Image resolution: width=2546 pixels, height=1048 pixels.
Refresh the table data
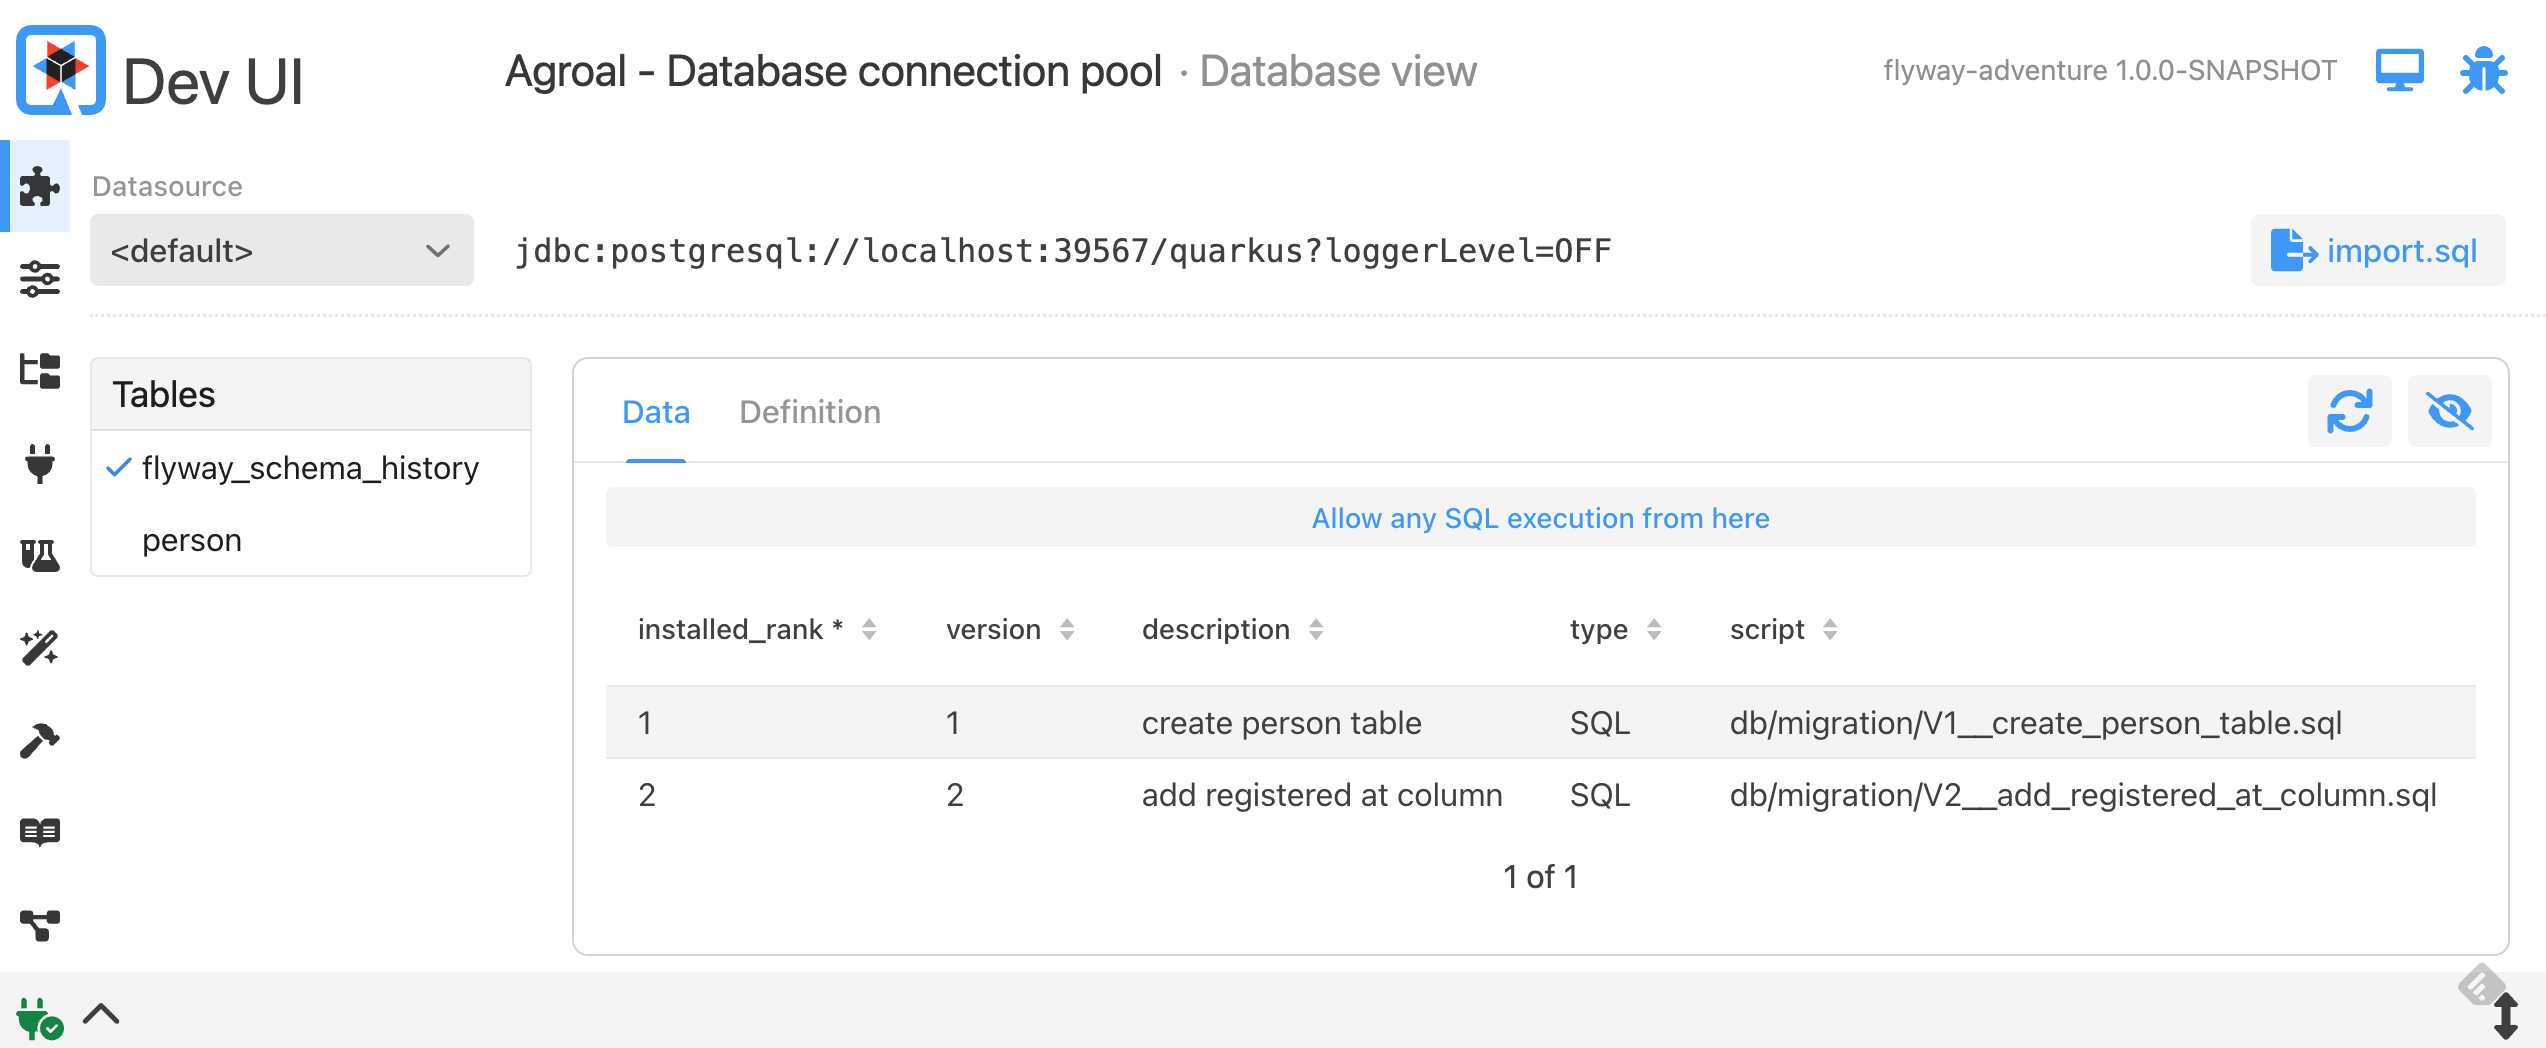(x=2349, y=411)
